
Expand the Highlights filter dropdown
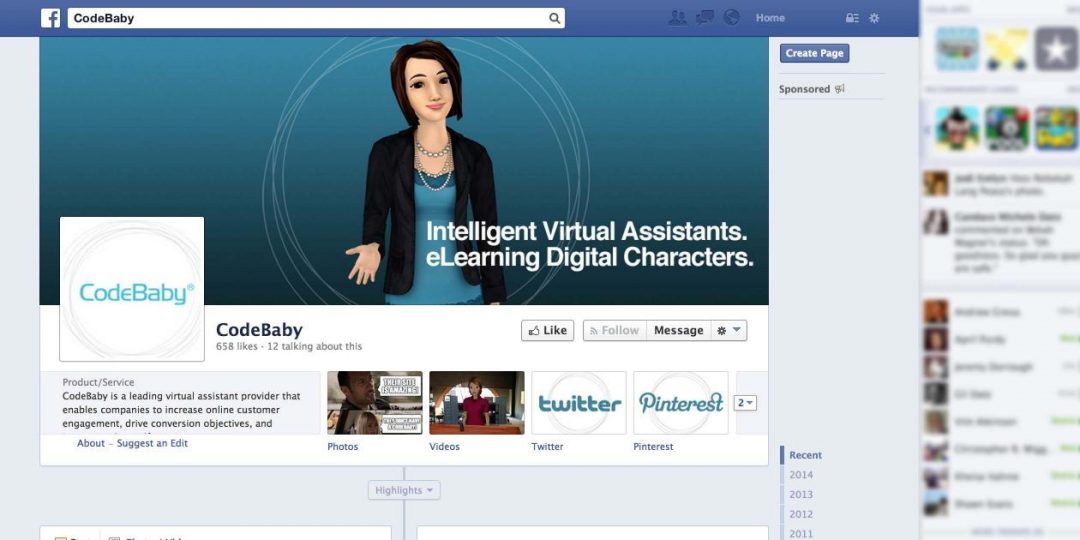point(404,490)
